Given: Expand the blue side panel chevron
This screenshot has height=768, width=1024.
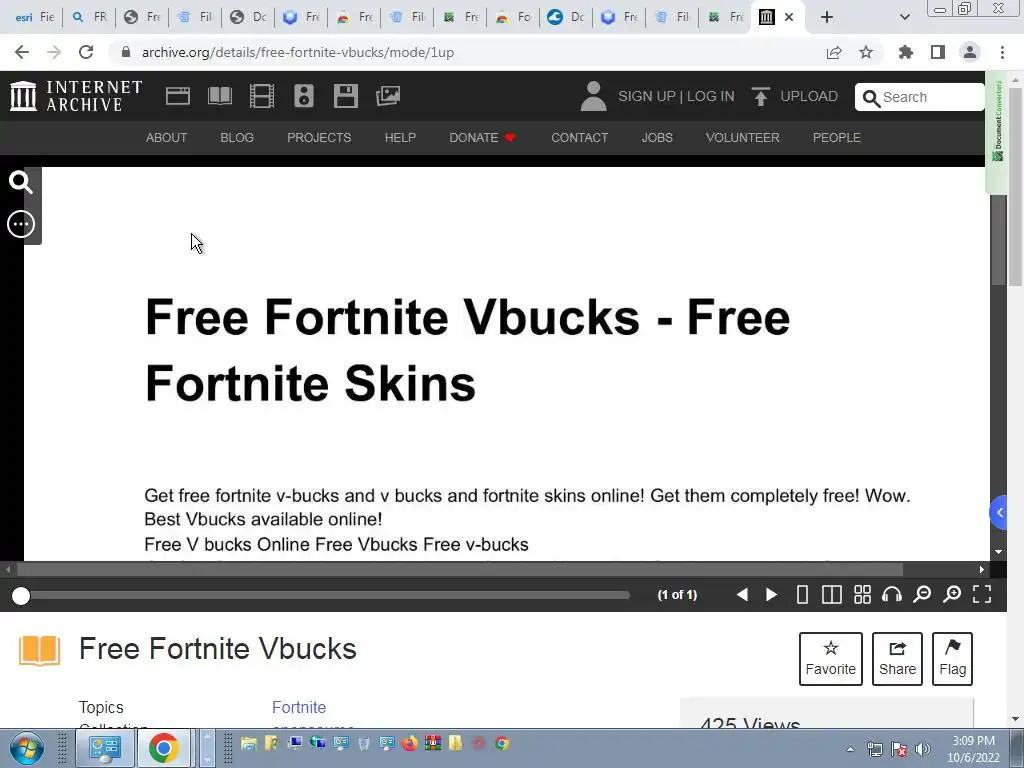Looking at the screenshot, I should 999,513.
